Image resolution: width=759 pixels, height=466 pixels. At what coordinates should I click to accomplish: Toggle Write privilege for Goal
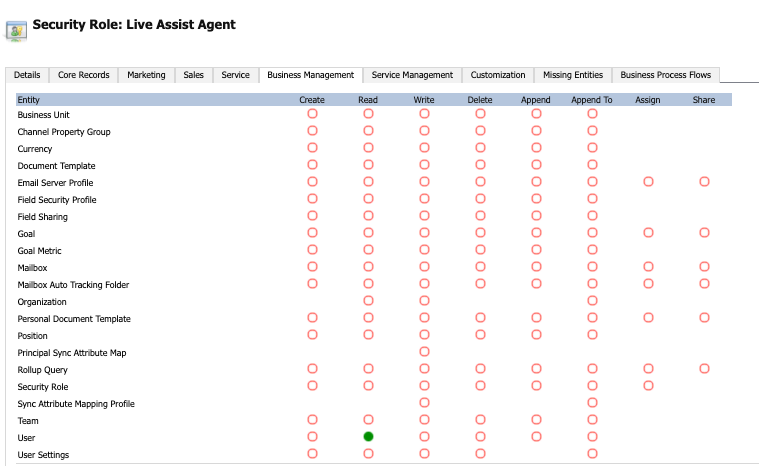pyautogui.click(x=425, y=232)
